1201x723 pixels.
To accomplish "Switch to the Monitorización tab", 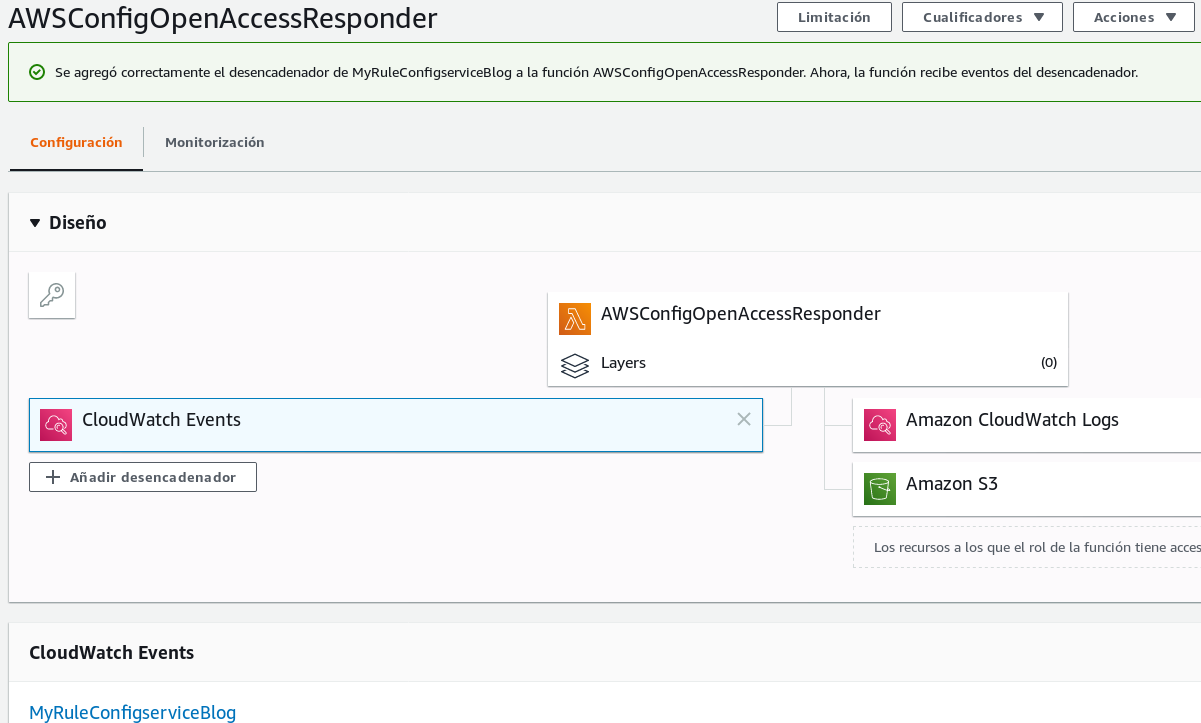I will (214, 142).
